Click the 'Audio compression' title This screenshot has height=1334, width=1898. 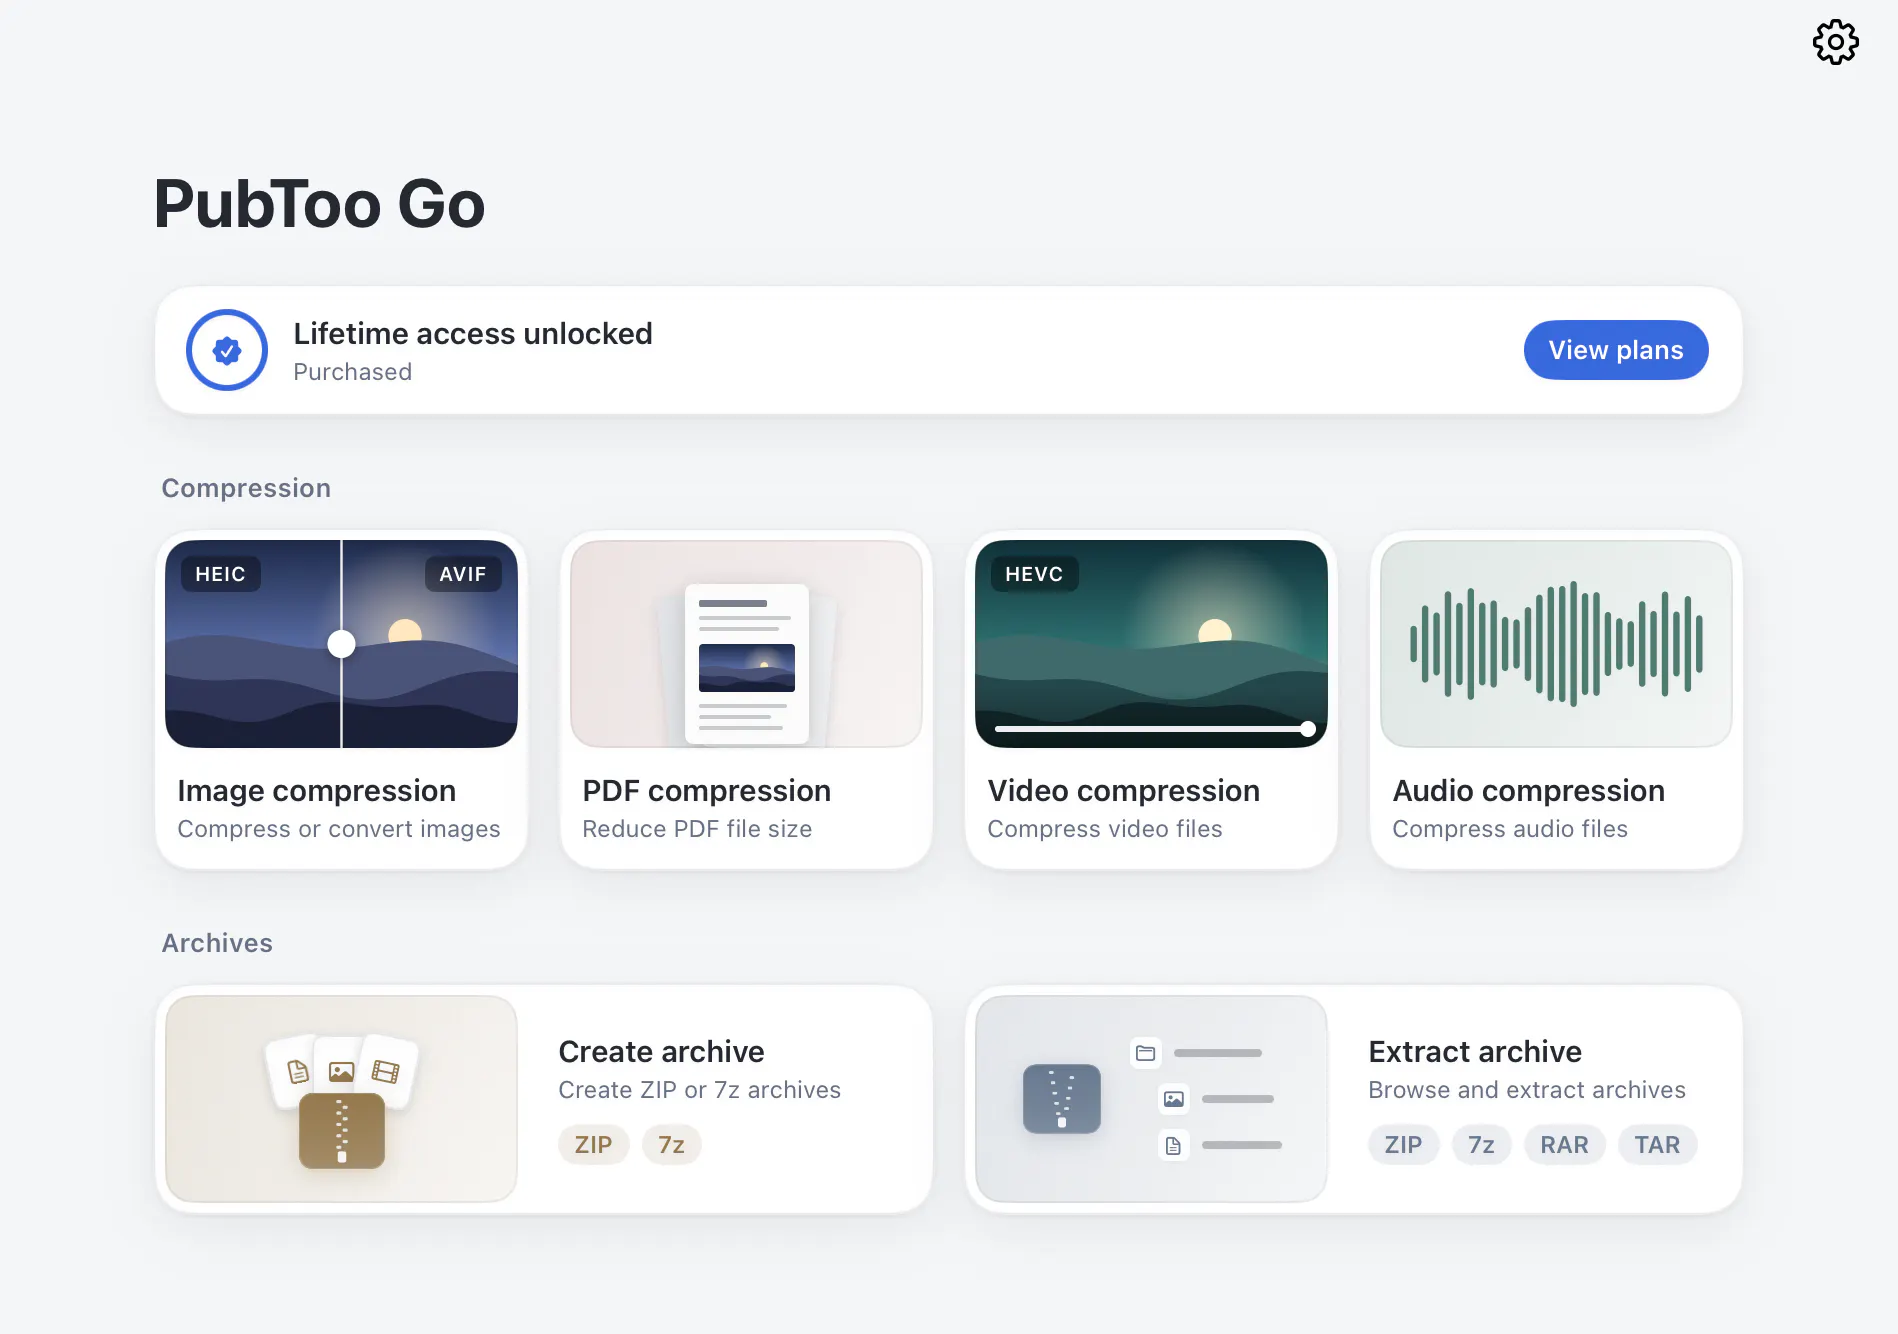pos(1528,791)
